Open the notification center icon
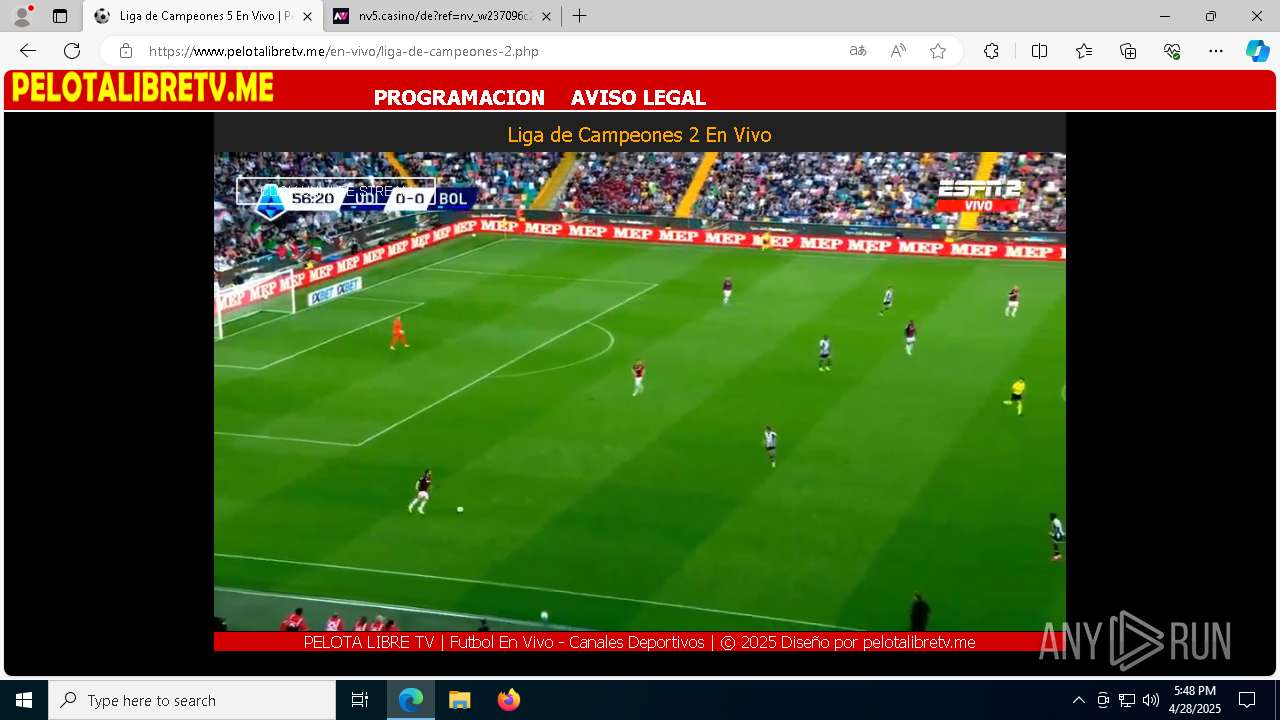 click(x=1247, y=700)
